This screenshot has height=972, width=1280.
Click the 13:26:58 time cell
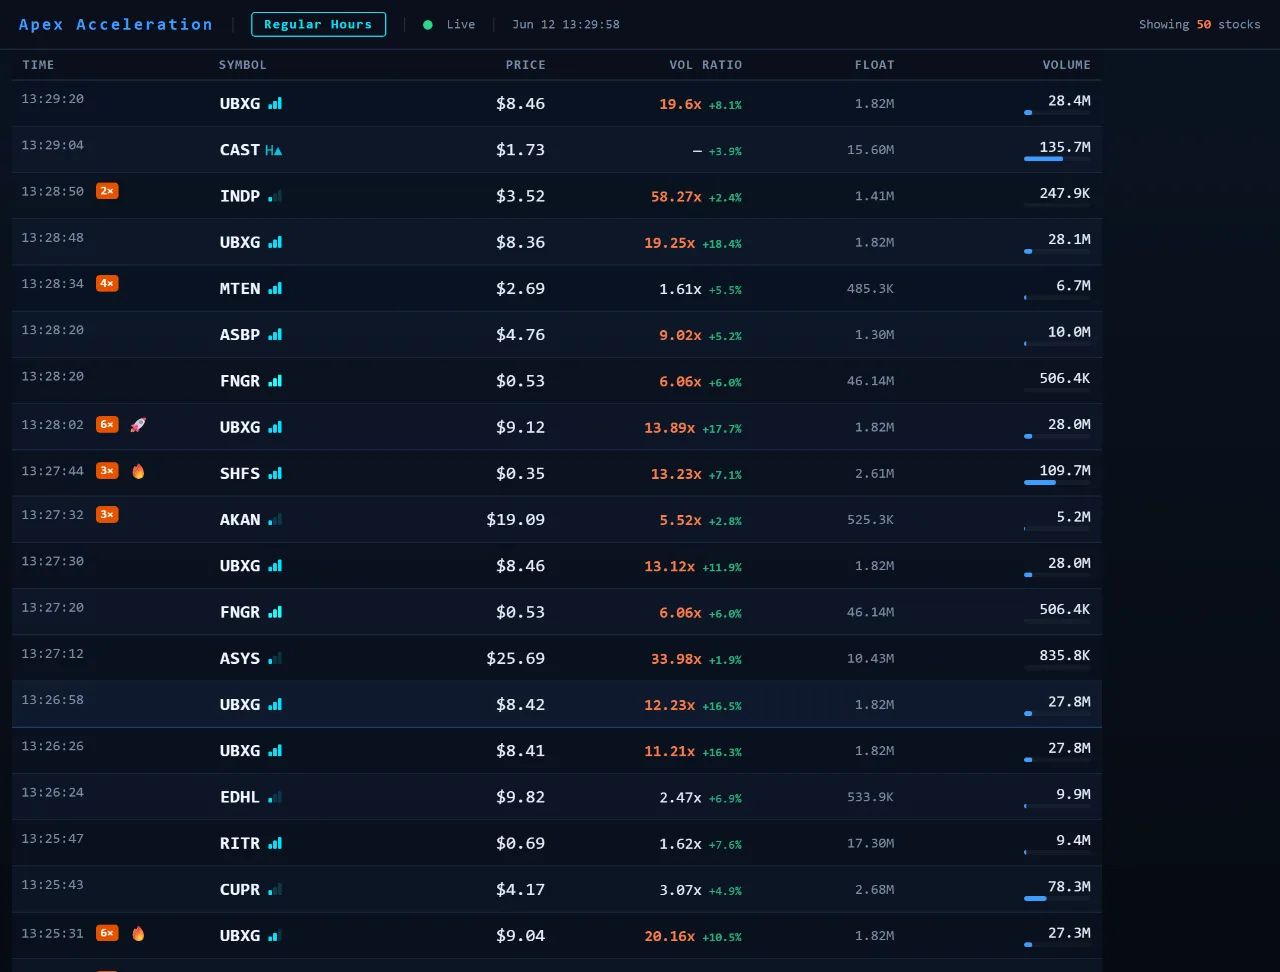(53, 699)
